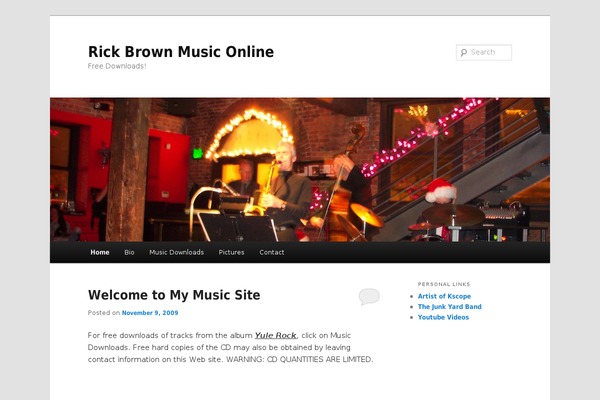Go to Music Downloads page

click(176, 252)
